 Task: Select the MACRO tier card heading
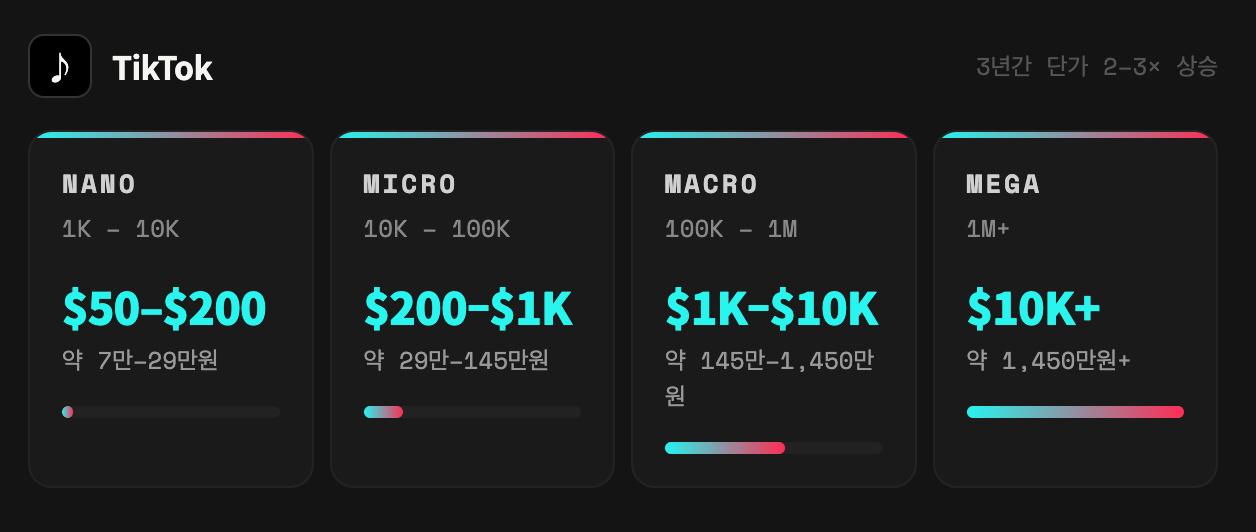click(712, 184)
